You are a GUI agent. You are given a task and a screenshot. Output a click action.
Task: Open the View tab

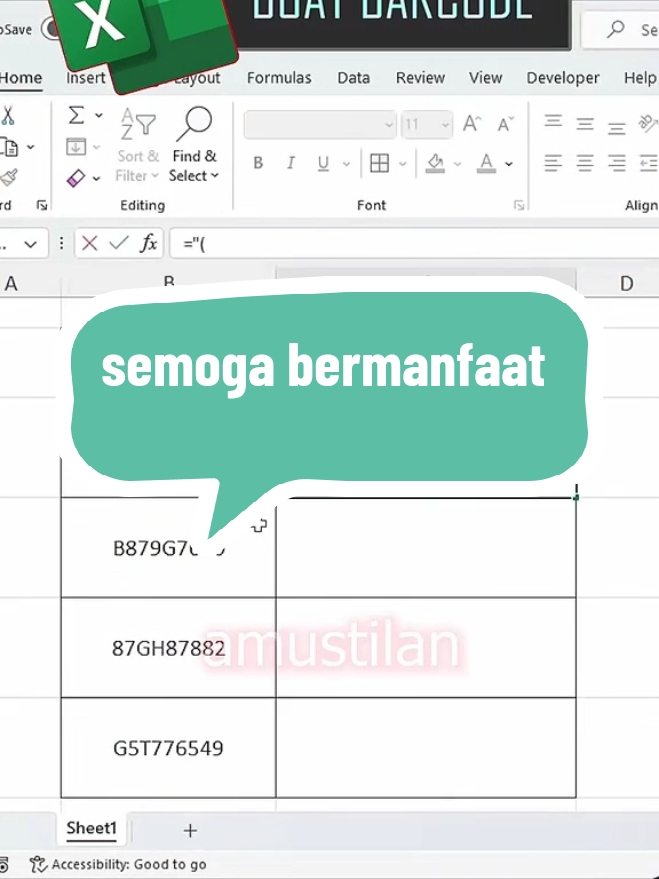(x=485, y=78)
